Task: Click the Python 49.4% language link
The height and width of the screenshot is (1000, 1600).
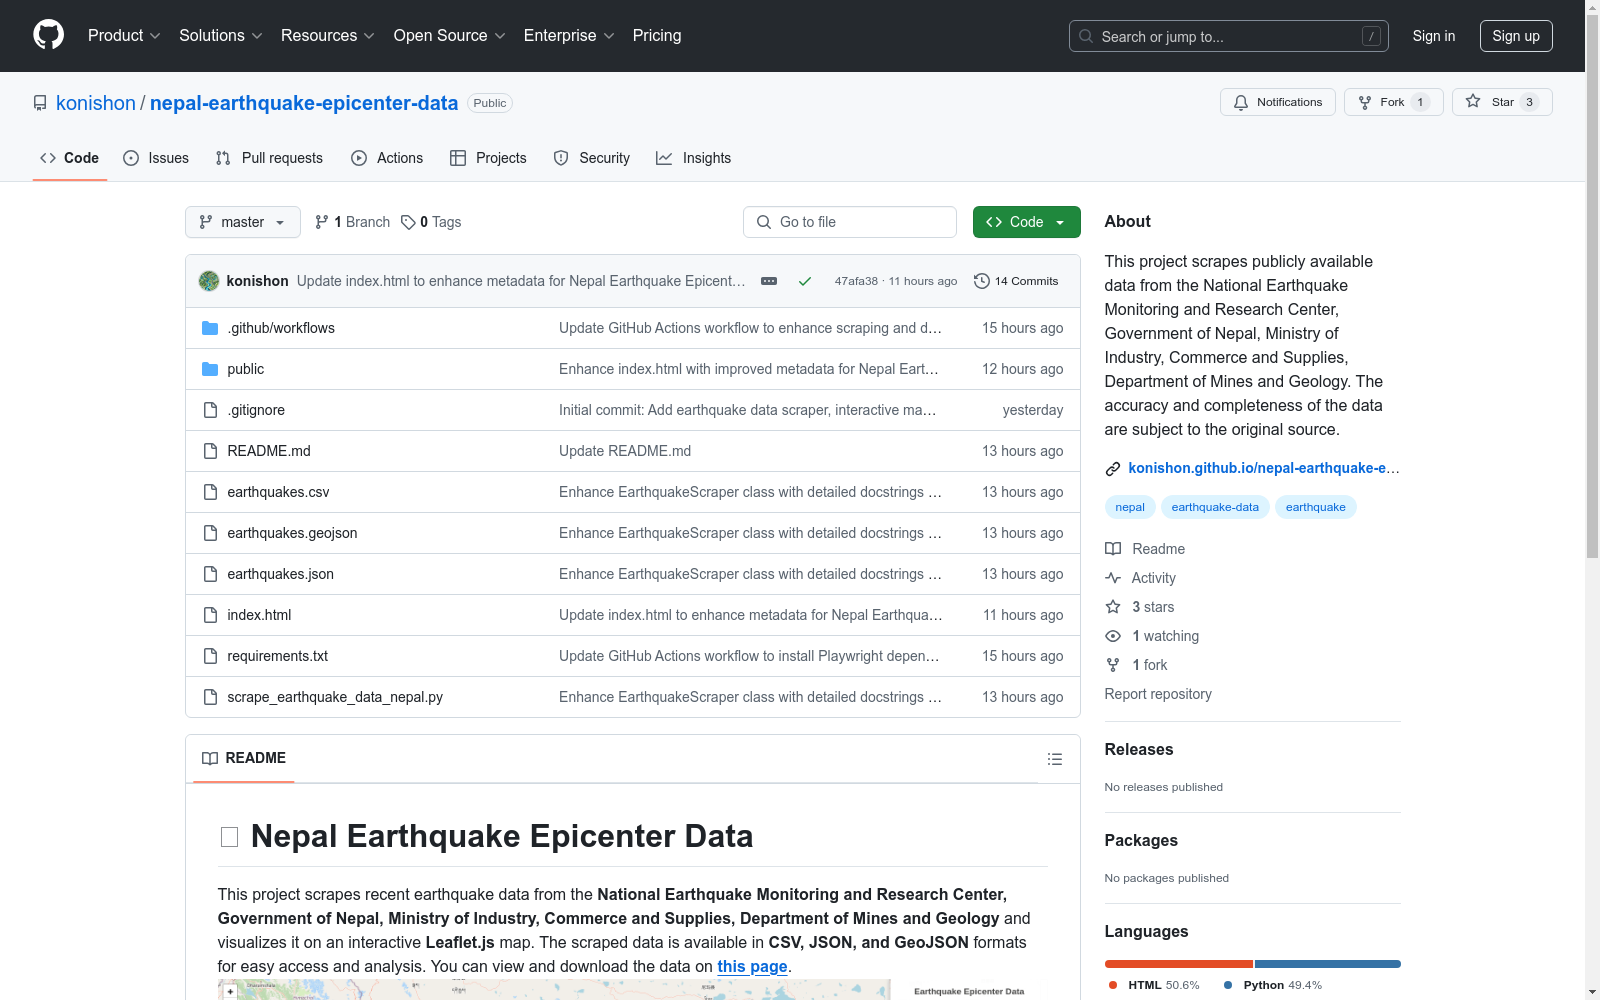Action: click(x=1273, y=985)
